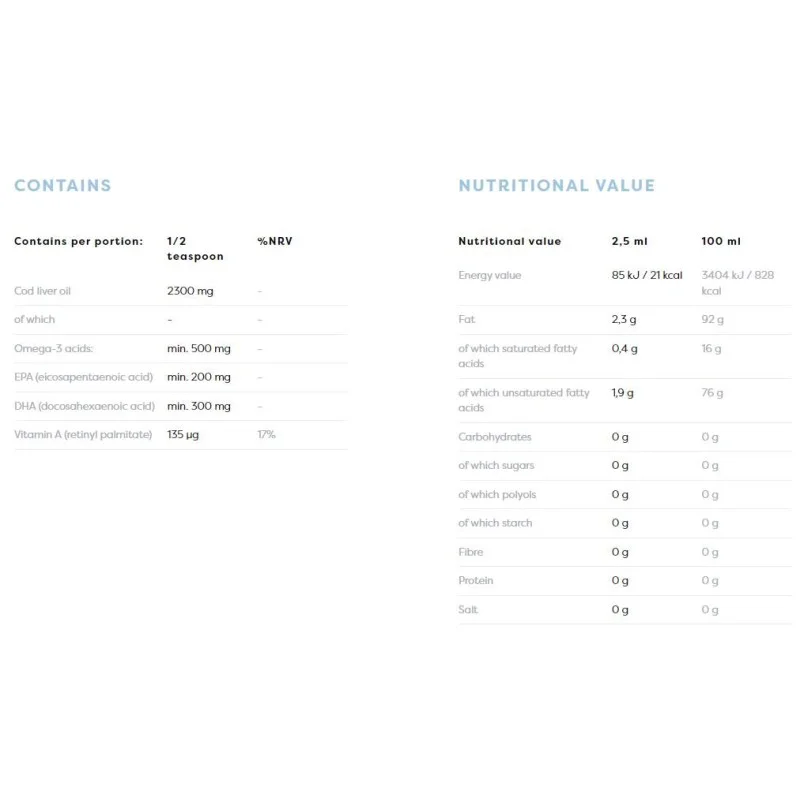This screenshot has height=800, width=800.
Task: Select the Cod liver oil row label
Action: pos(42,291)
